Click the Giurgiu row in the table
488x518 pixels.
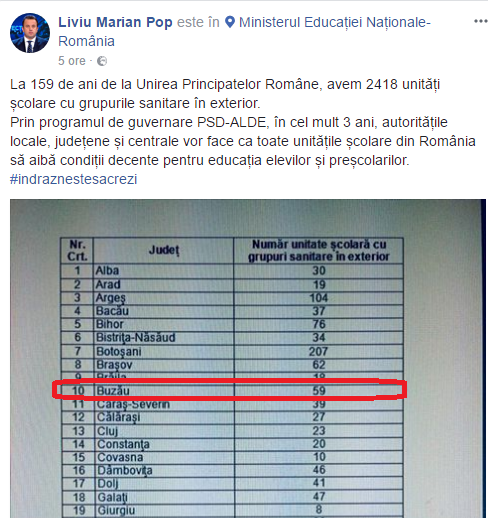(x=232, y=510)
